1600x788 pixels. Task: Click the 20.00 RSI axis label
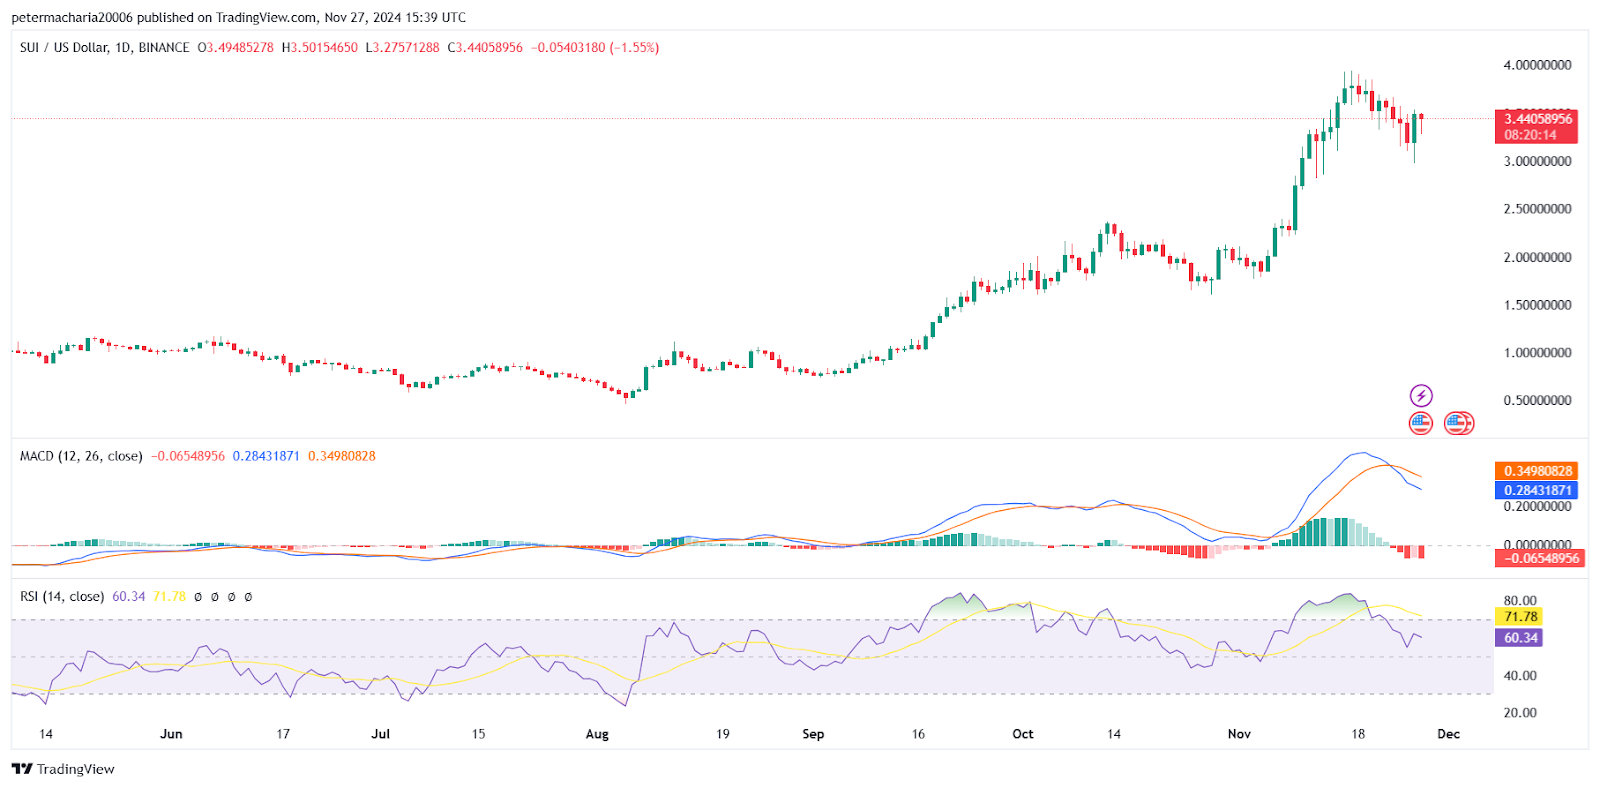[1520, 713]
